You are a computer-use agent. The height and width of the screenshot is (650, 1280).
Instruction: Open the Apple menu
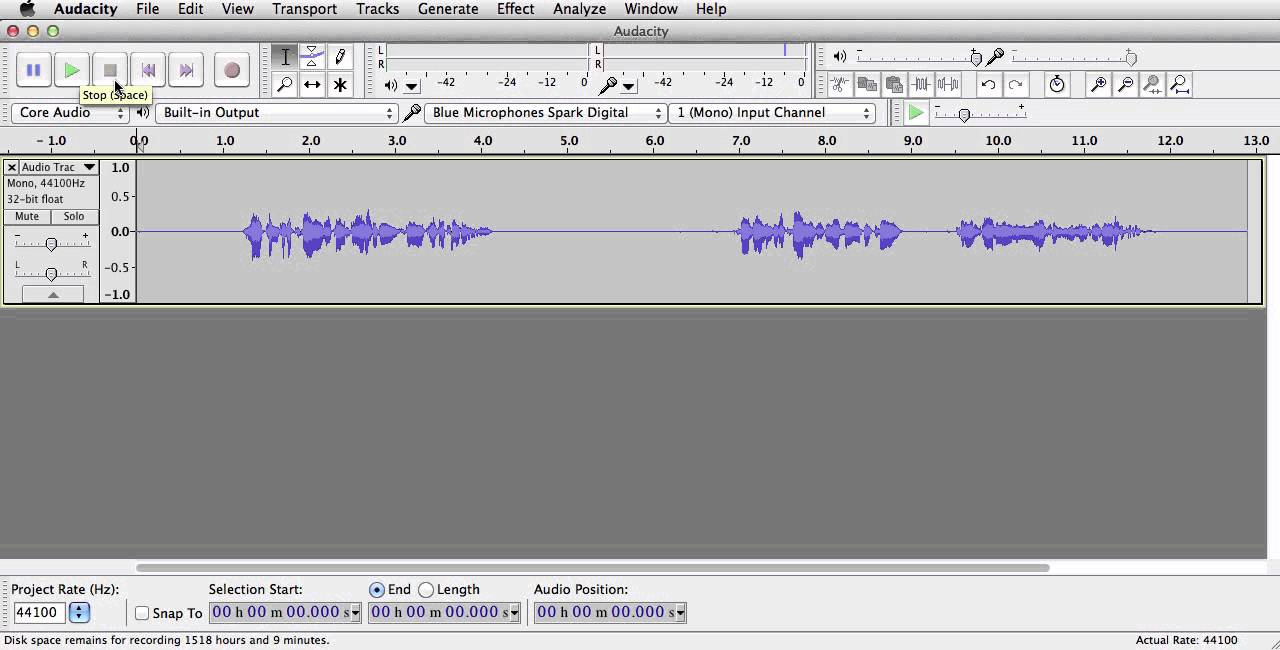pos(27,9)
